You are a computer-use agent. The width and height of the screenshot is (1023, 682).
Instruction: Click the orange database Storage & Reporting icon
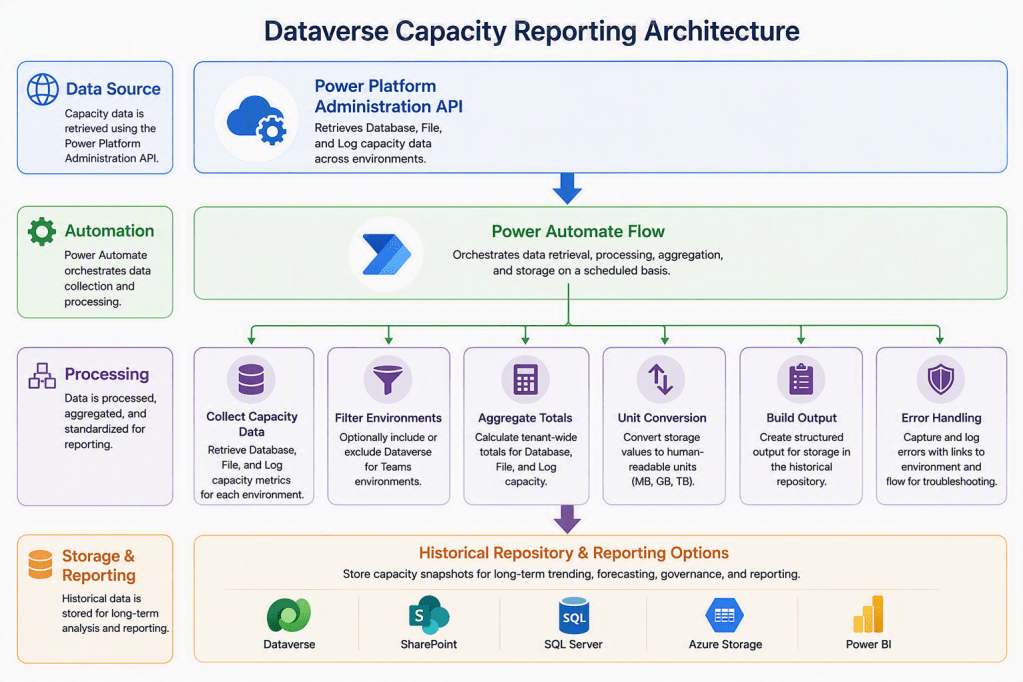(40, 565)
